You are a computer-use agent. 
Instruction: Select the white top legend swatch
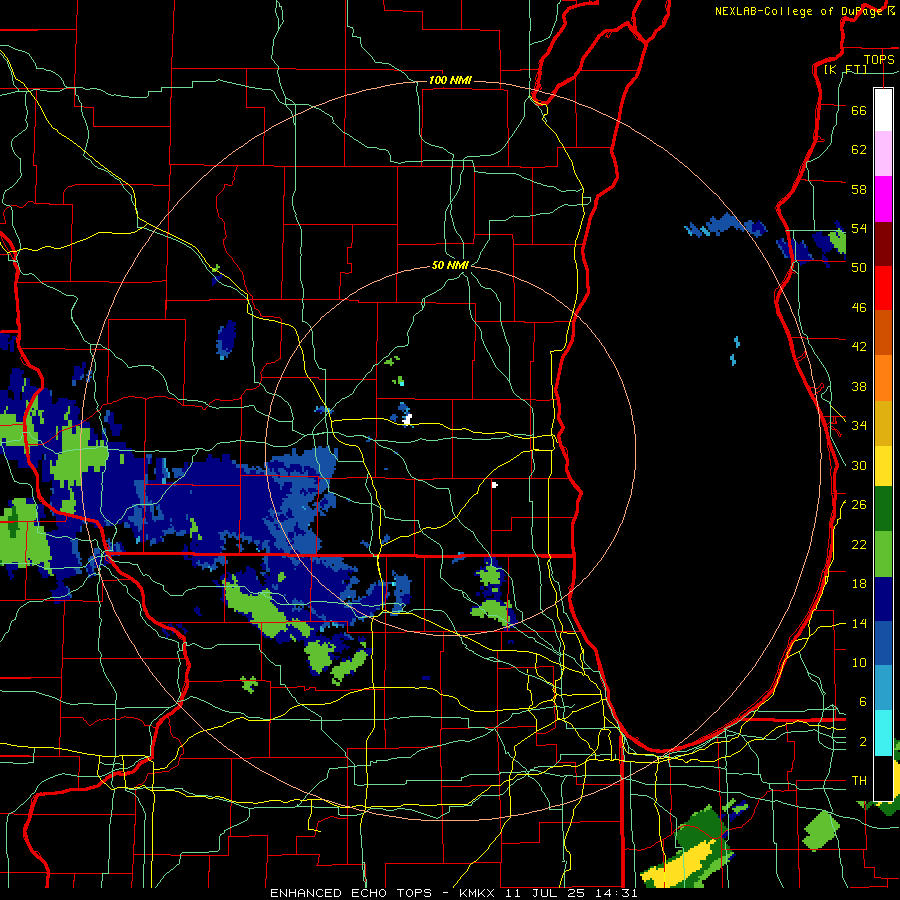point(883,110)
